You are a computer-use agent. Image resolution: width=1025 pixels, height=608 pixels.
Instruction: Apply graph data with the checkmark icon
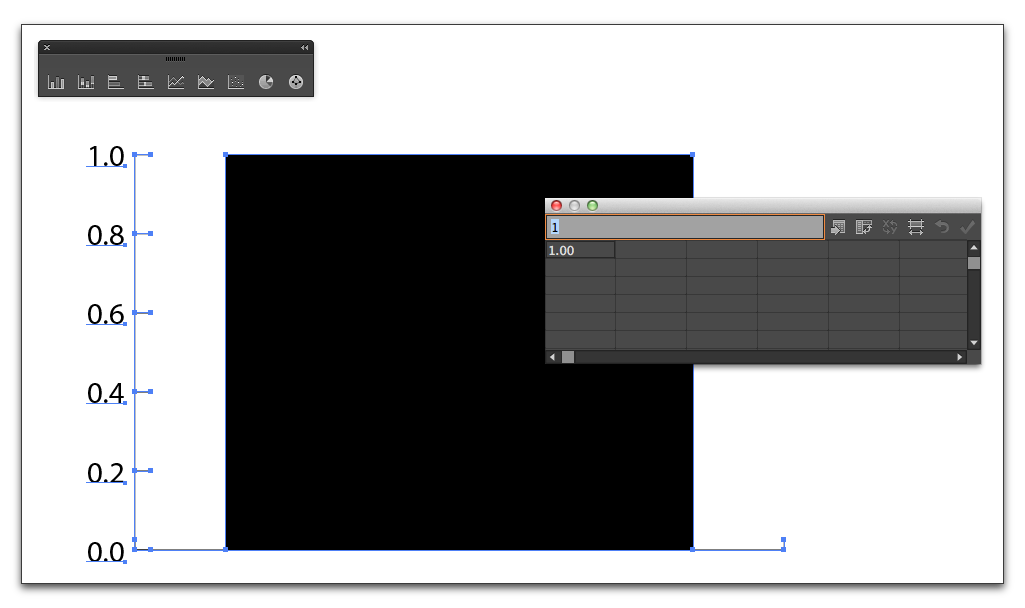(x=967, y=227)
